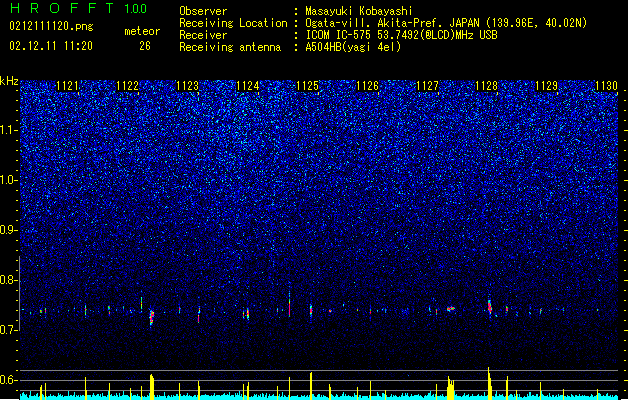Click the wide yellow power burst after 1127

(451, 388)
